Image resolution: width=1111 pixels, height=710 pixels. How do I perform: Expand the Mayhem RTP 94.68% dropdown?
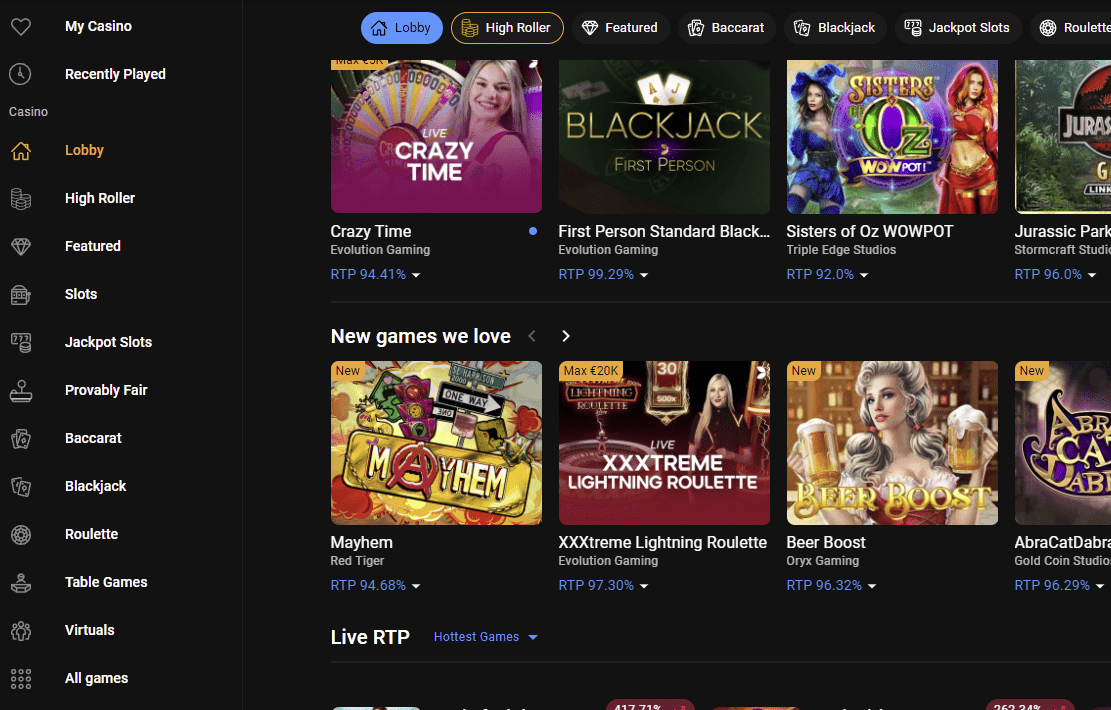pyautogui.click(x=376, y=585)
